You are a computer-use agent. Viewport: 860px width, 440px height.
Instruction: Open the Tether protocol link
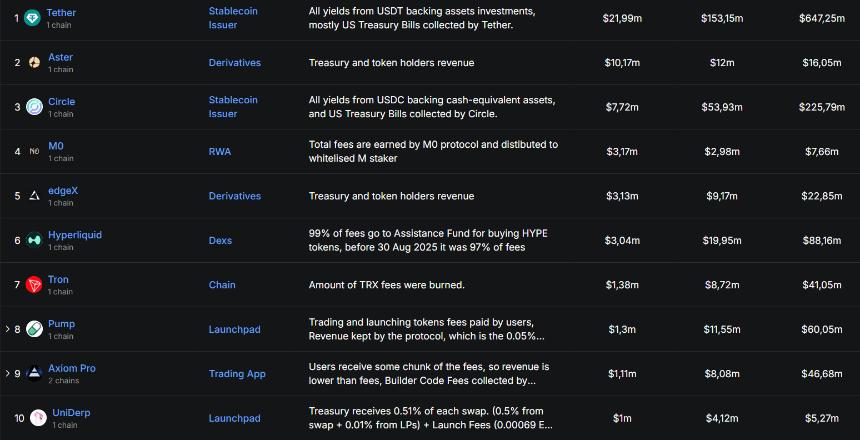coord(61,12)
